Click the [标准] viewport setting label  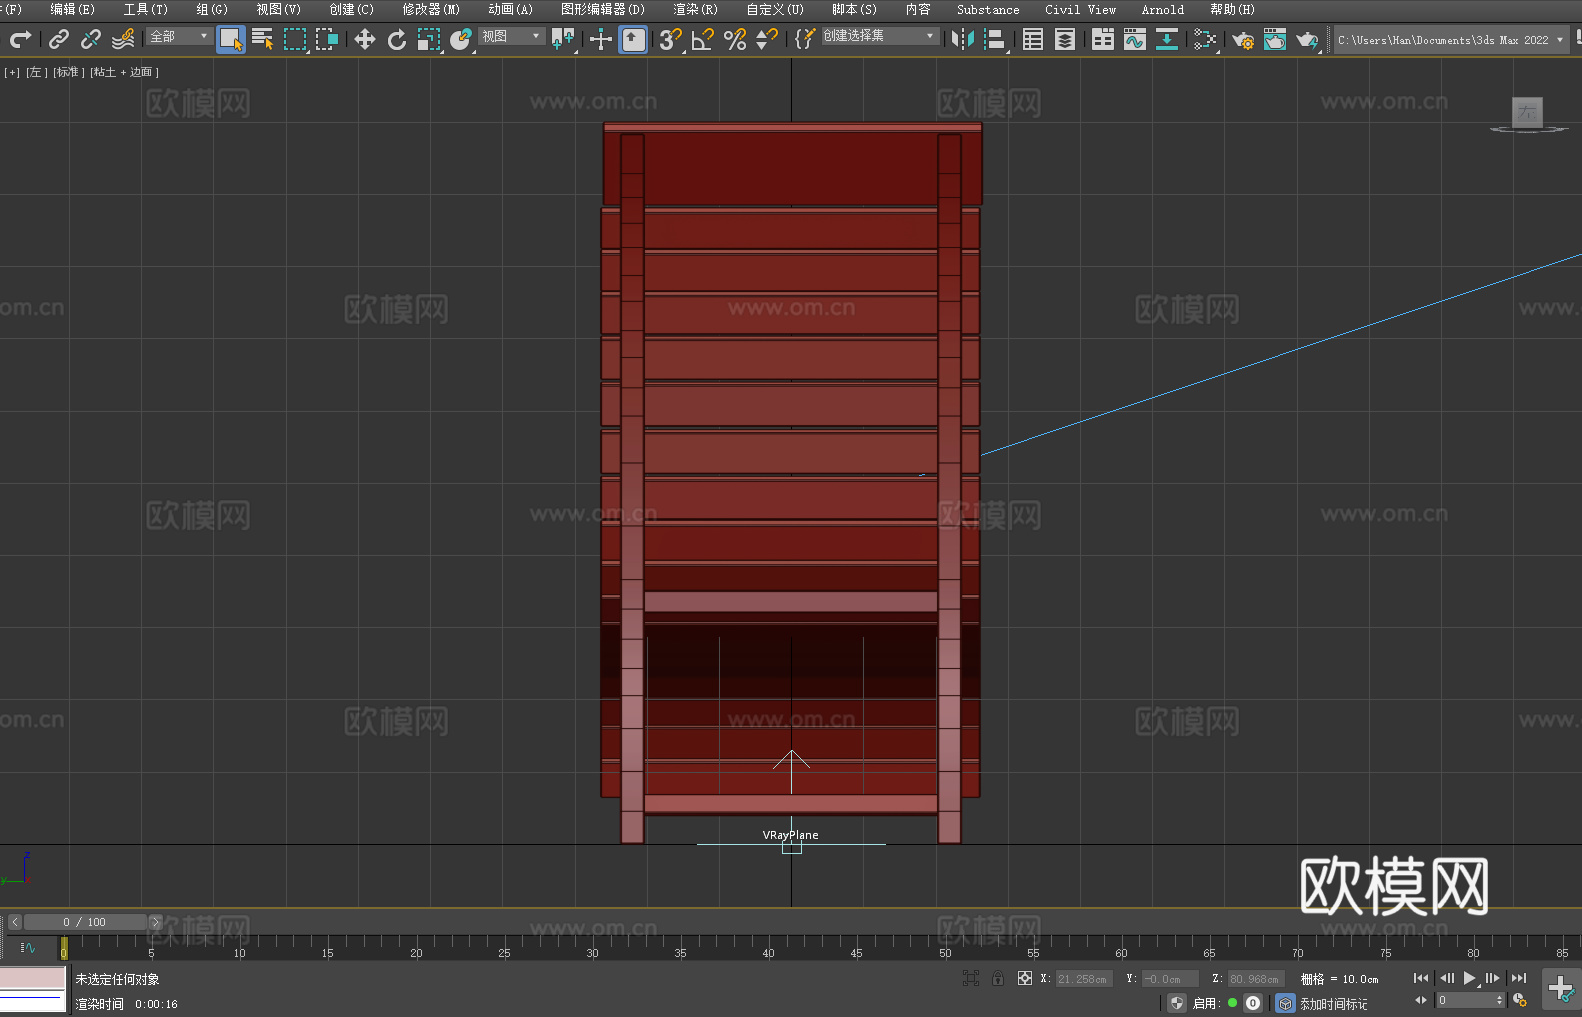tap(68, 72)
